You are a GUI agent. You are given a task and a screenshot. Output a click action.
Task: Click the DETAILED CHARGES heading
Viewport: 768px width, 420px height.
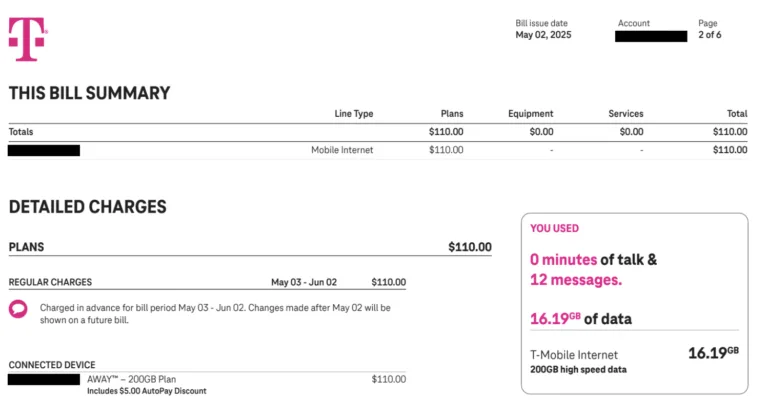pos(87,207)
